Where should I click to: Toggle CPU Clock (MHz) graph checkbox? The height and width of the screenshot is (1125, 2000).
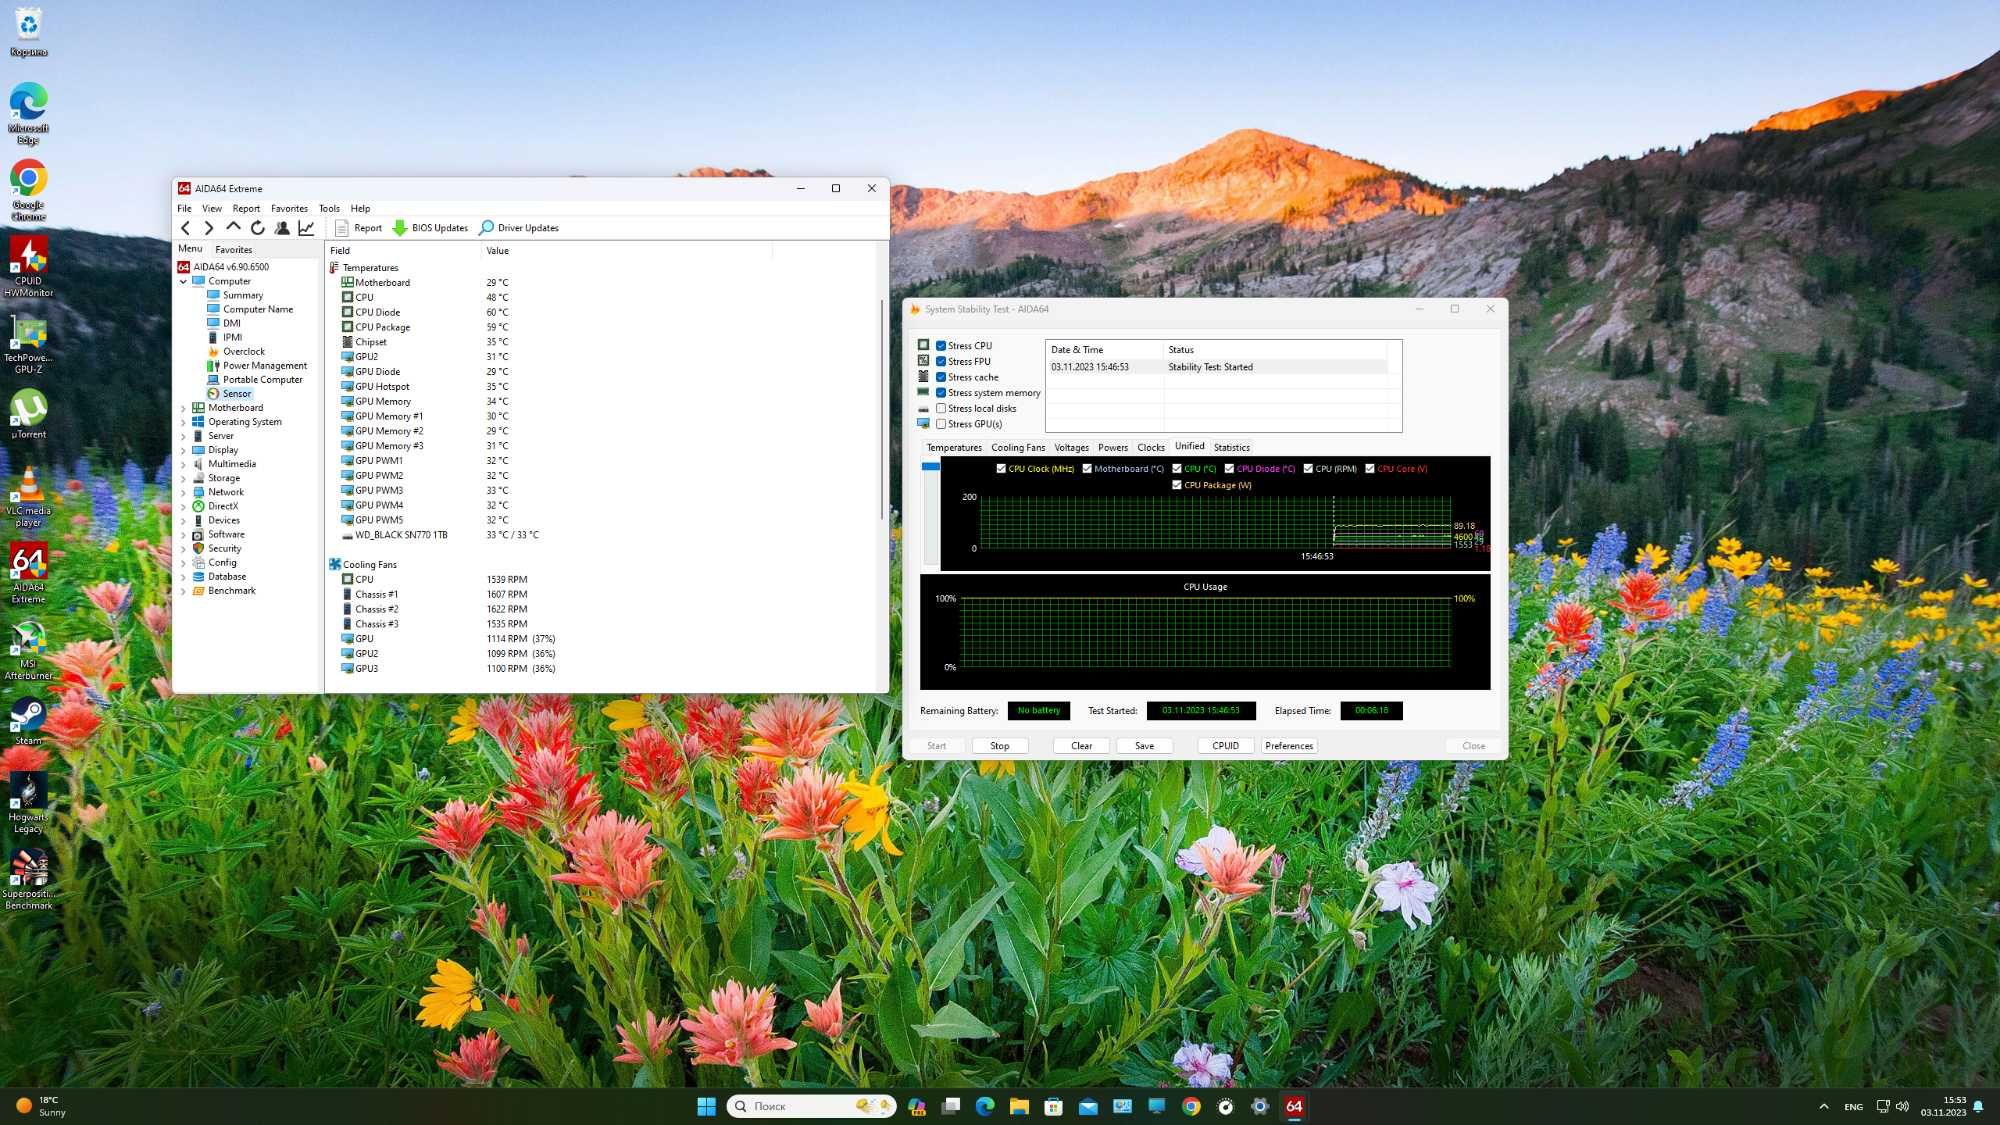[1001, 468]
